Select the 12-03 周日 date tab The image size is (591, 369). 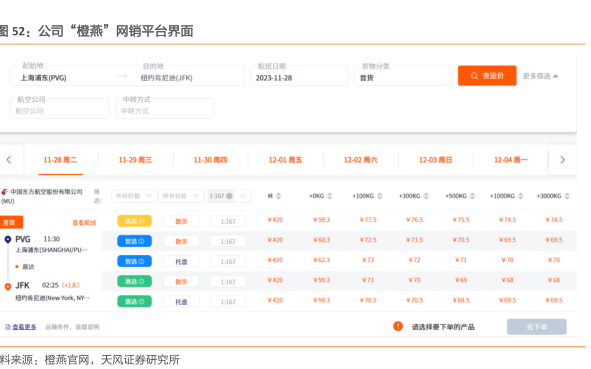435,160
